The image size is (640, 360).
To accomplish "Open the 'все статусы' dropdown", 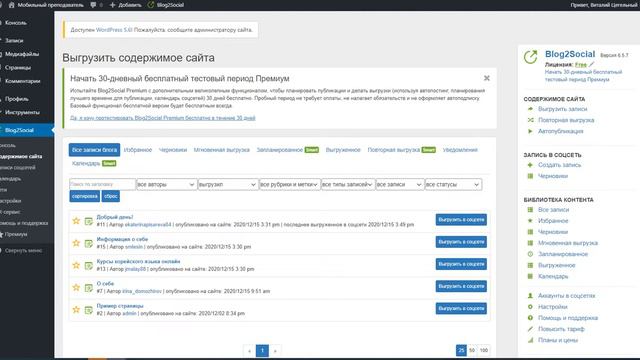I will click(x=453, y=184).
